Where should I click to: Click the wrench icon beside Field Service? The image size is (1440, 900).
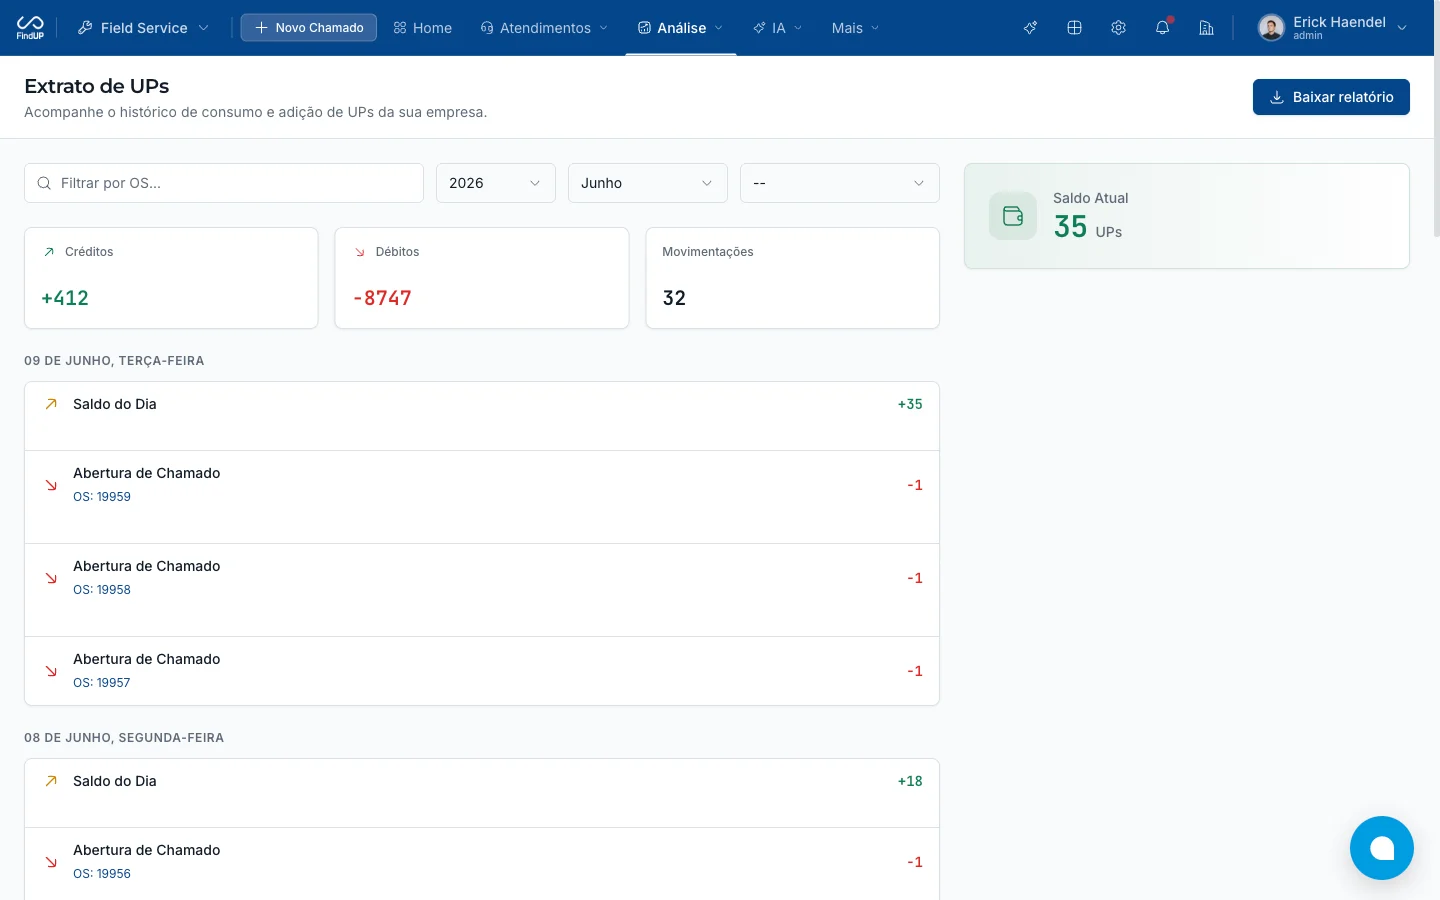pos(85,28)
